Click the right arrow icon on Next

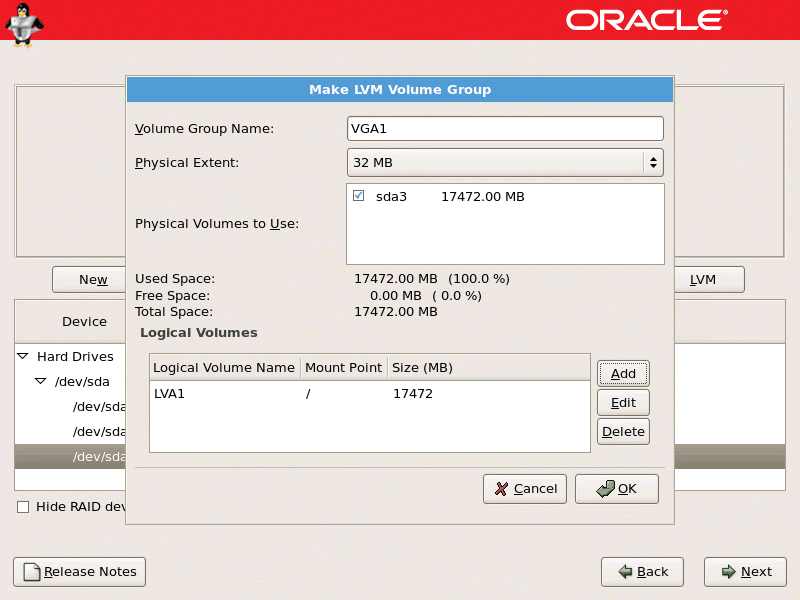click(x=729, y=571)
